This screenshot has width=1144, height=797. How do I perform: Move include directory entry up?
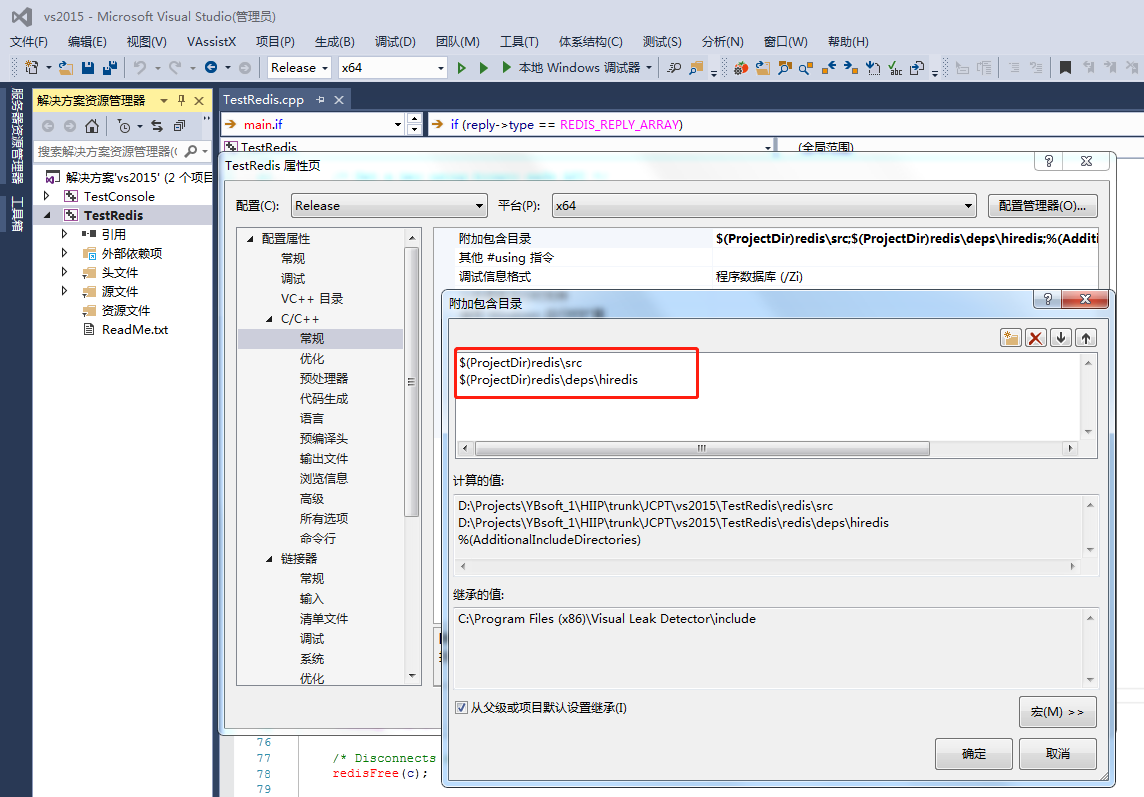1086,337
